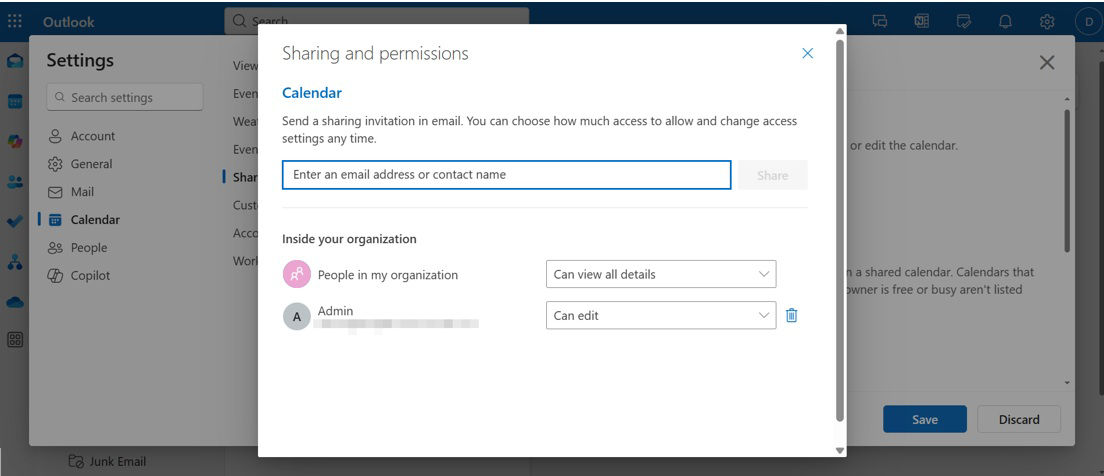Image resolution: width=1104 pixels, height=476 pixels.
Task: Go to General settings category
Action: tap(91, 164)
